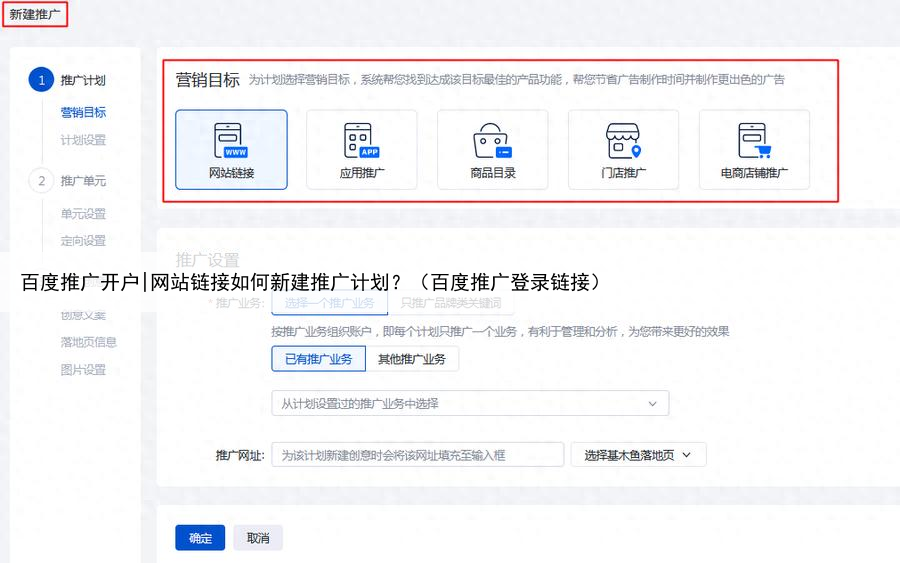This screenshot has width=900, height=563.
Task: Pick the 商品目录 shopping bag card
Action: click(x=492, y=150)
